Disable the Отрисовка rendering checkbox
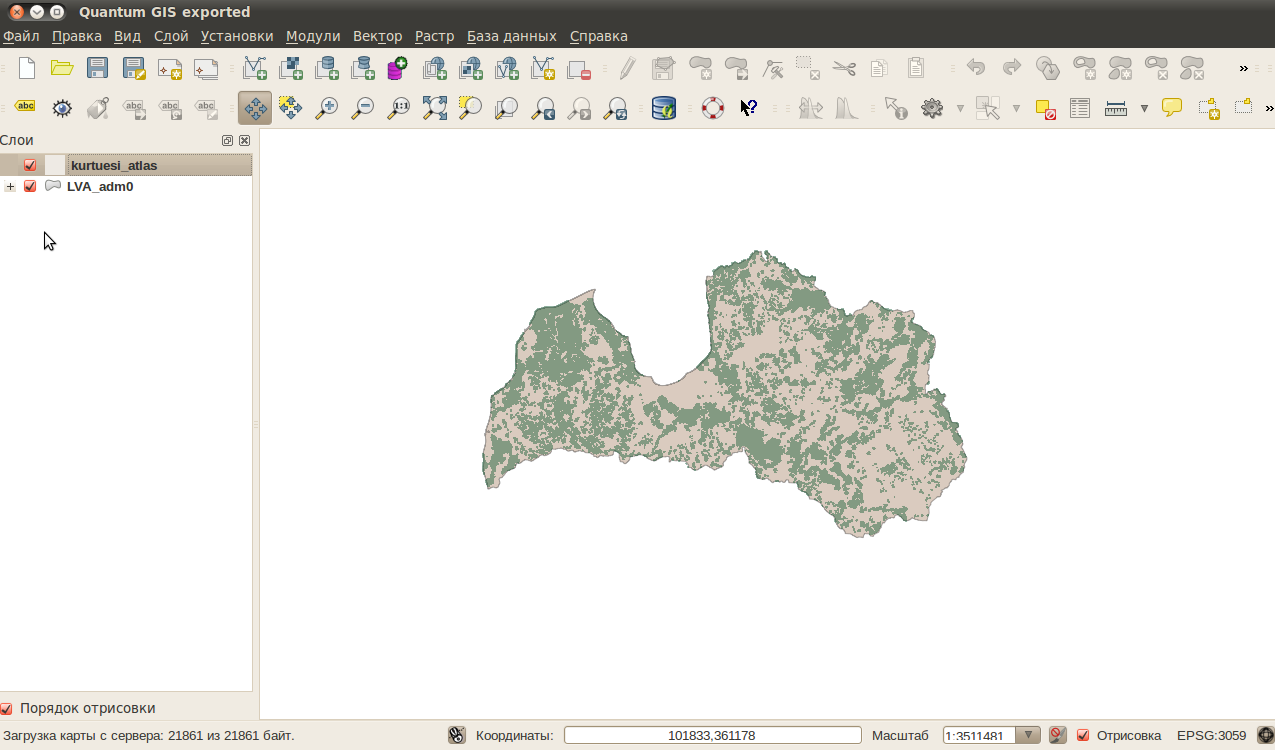The height and width of the screenshot is (750, 1275). tap(1083, 734)
